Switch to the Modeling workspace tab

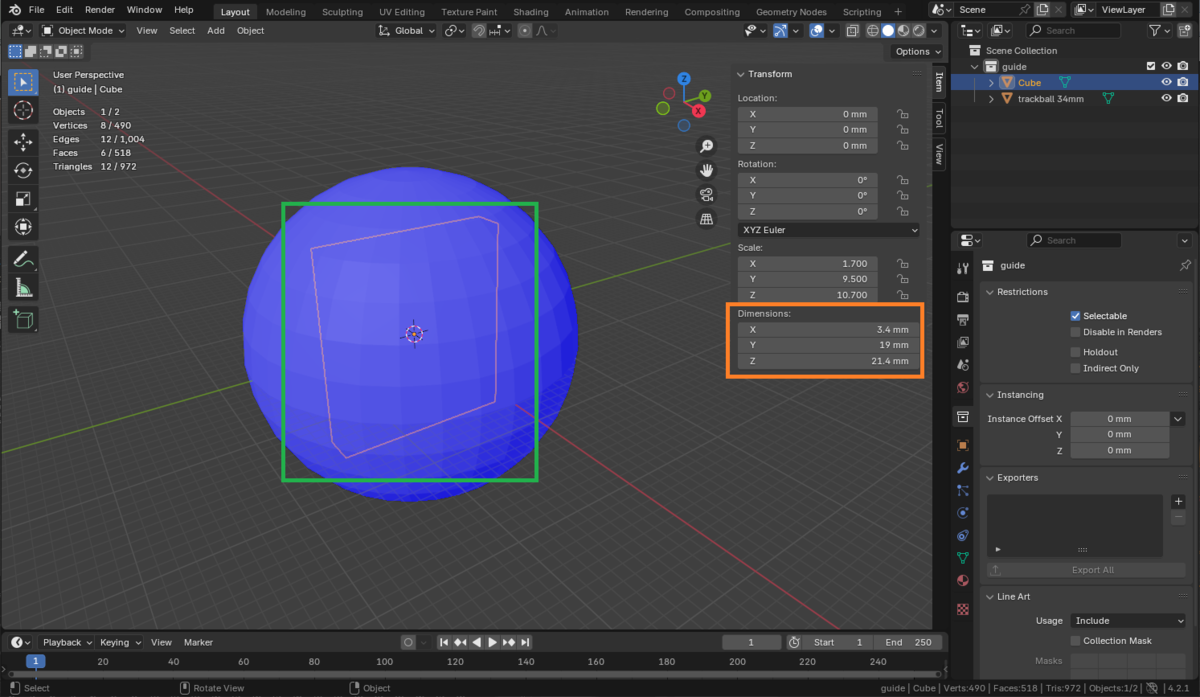pyautogui.click(x=286, y=12)
